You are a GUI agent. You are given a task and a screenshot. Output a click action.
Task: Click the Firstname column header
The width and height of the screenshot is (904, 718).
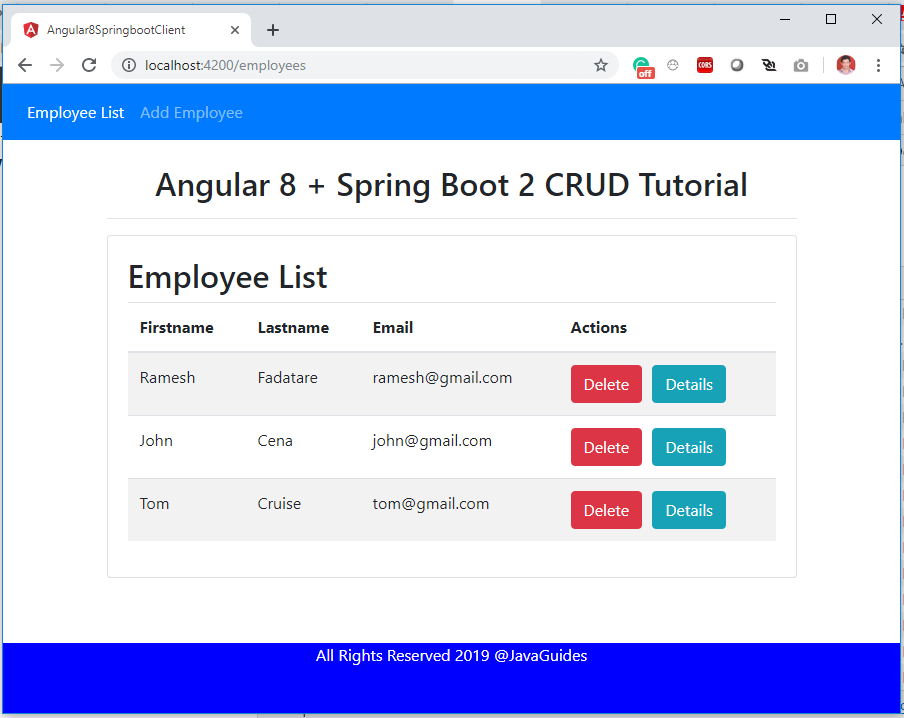point(176,328)
